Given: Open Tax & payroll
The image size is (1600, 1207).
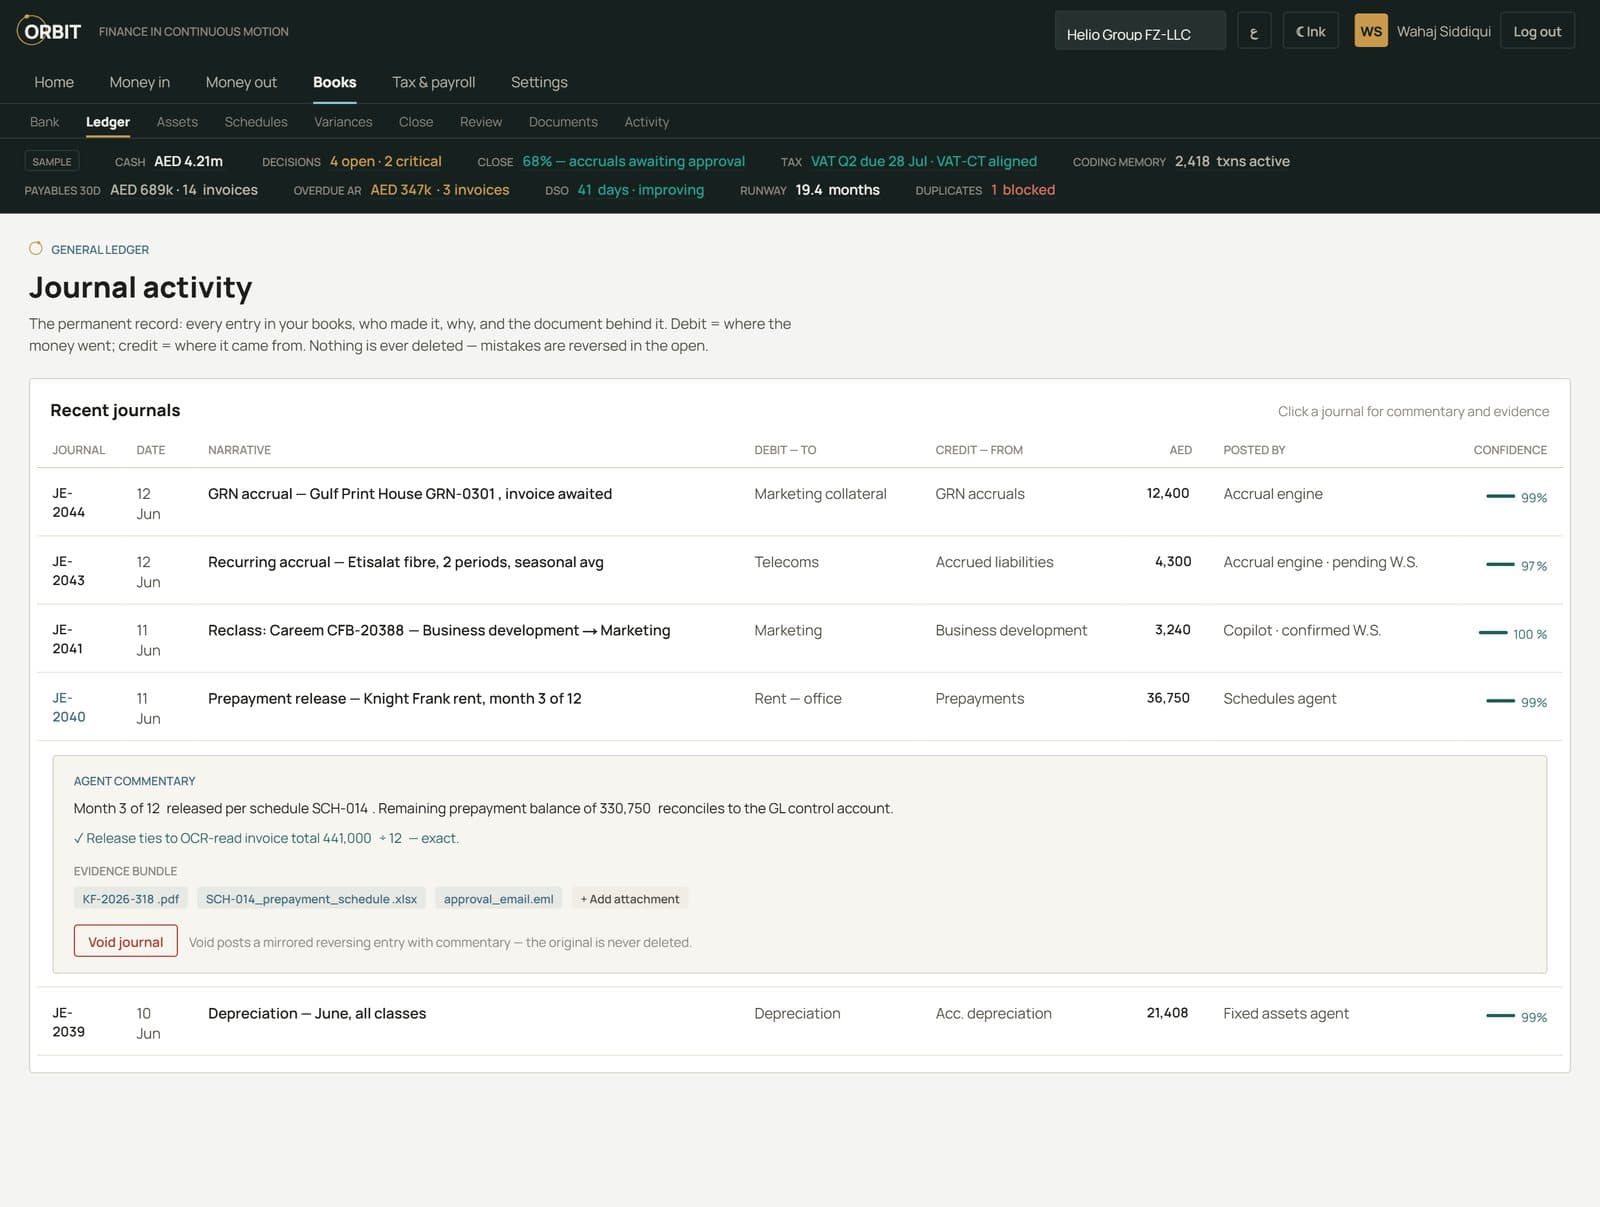Looking at the screenshot, I should coord(434,82).
